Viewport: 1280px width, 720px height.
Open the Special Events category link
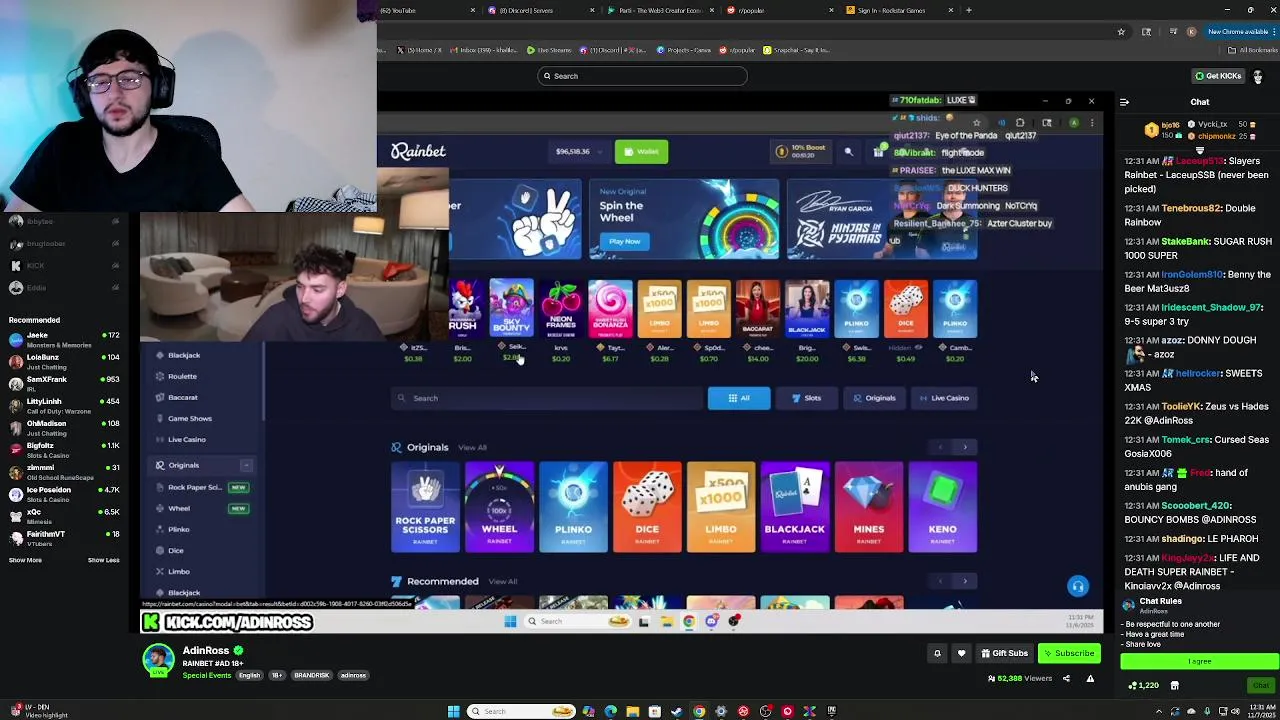(x=207, y=675)
